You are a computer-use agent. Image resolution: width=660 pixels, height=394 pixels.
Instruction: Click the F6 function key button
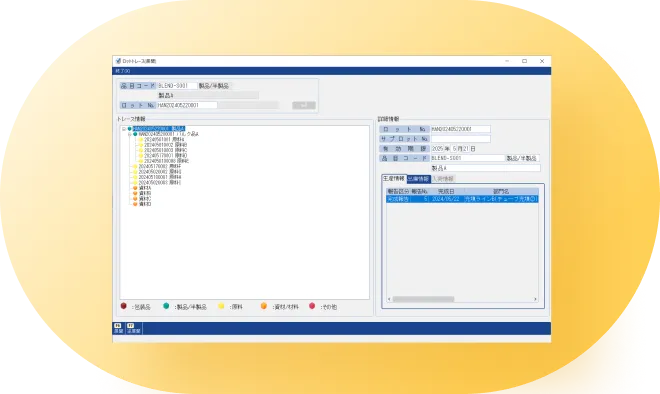(118, 328)
